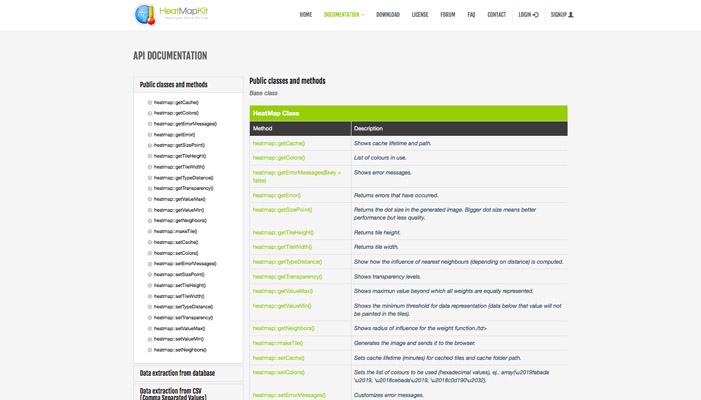Open heatmap::getValueMax() link in the table
Viewport: 701px width, 400px height.
click(x=283, y=291)
